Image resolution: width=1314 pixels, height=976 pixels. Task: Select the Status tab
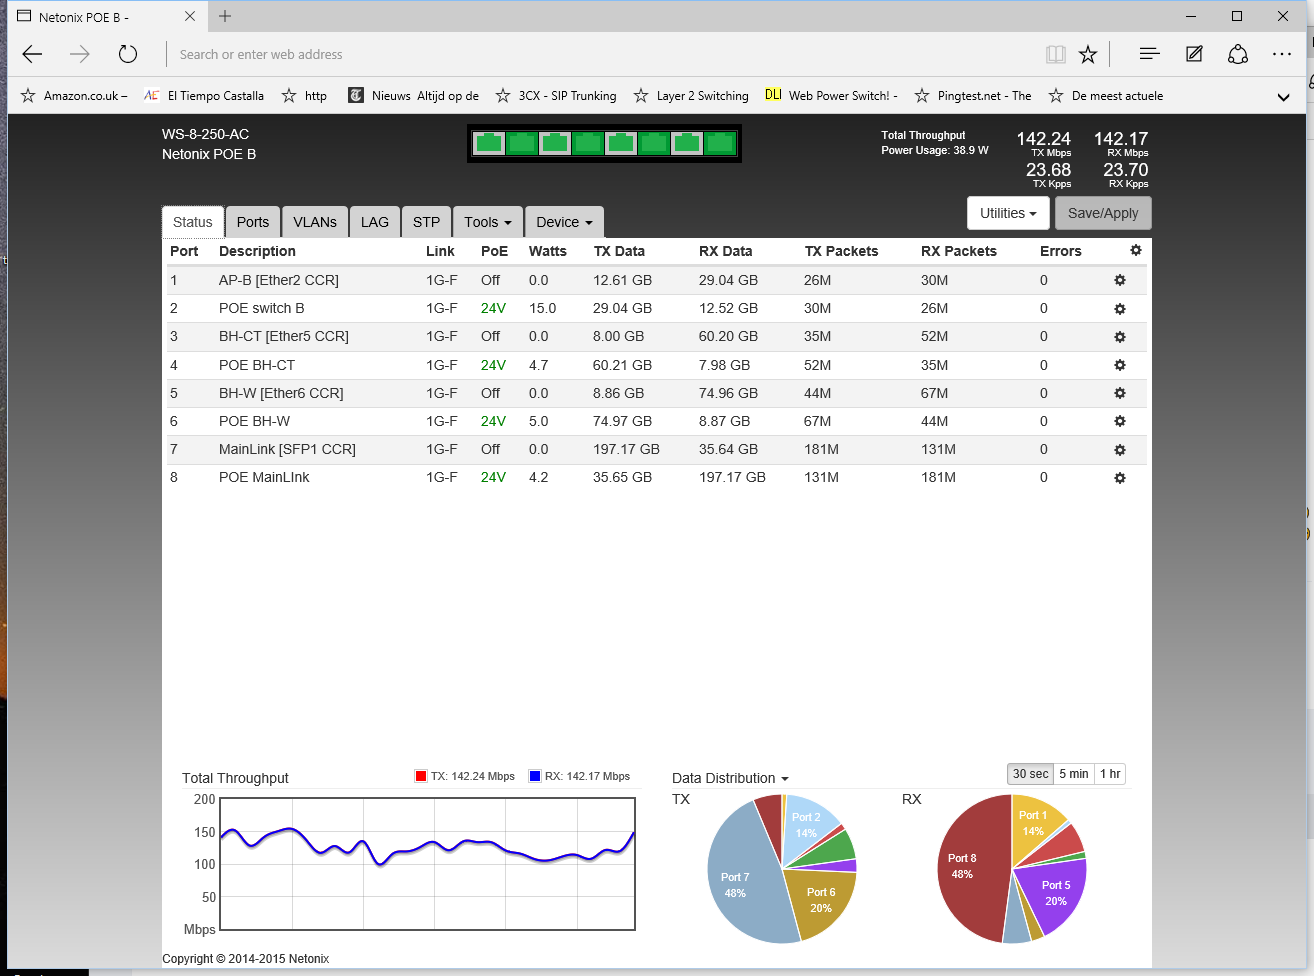pos(193,222)
